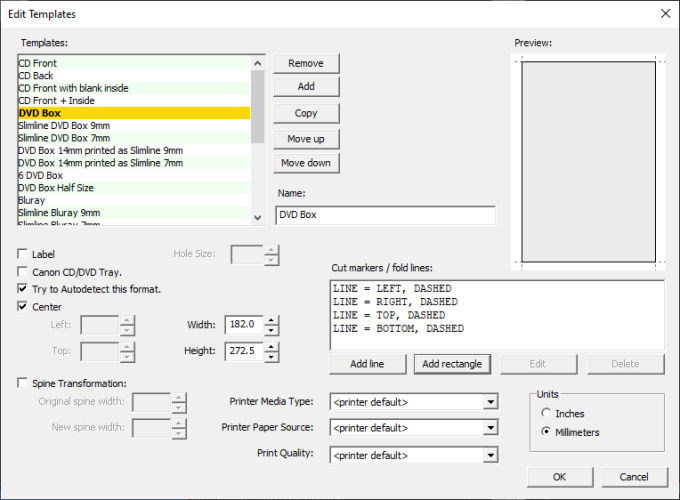Screen dimensions: 680x500
Task: Toggle the Center checkbox
Action: point(23,307)
